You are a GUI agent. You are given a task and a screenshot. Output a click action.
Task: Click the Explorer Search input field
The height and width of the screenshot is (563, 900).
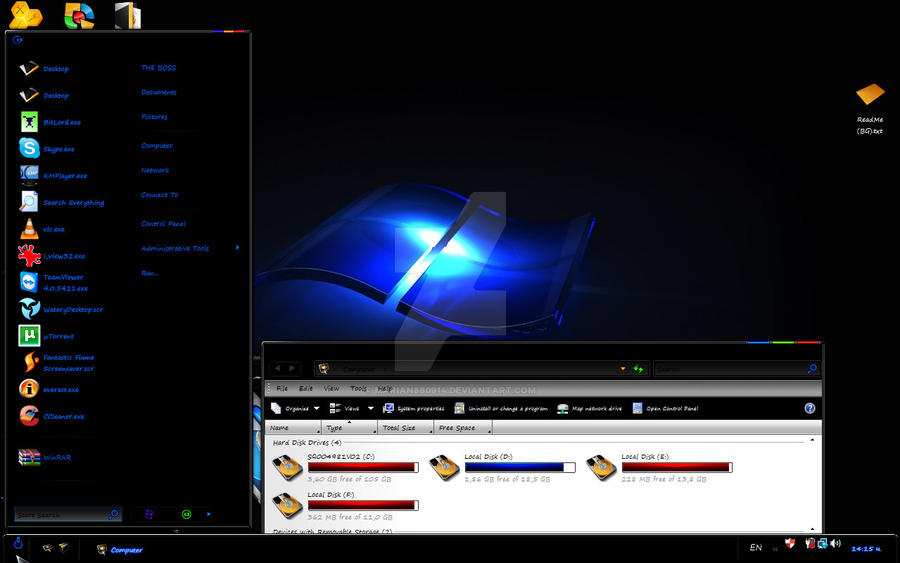(730, 368)
